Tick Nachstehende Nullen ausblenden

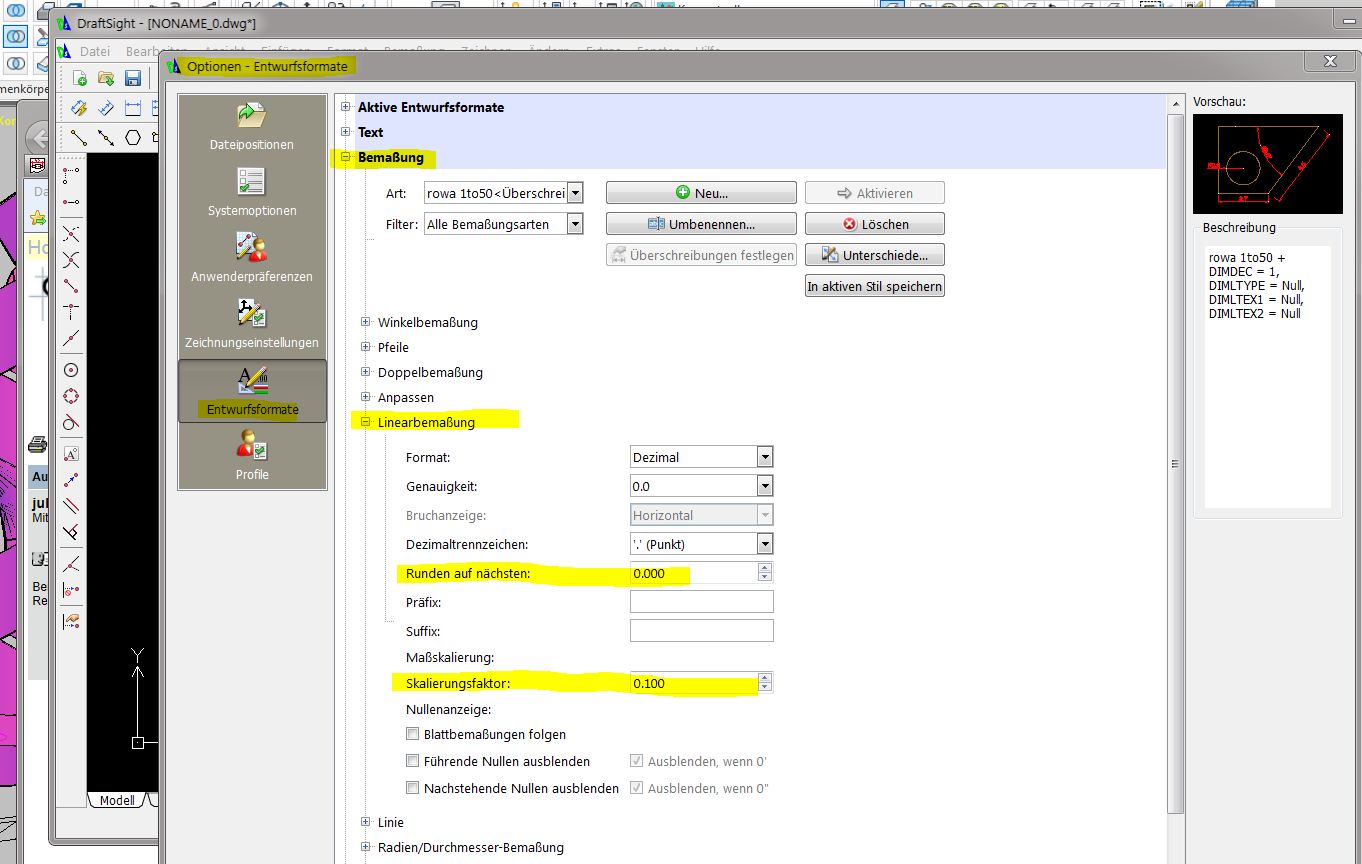click(413, 788)
